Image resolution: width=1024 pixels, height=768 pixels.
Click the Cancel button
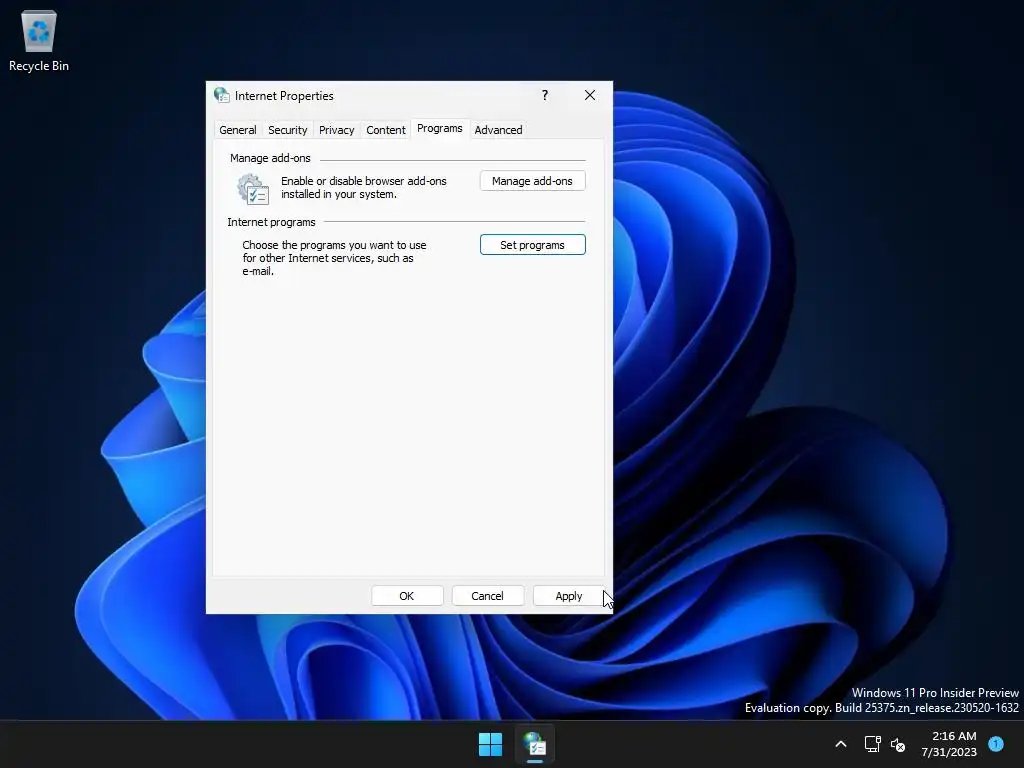487,596
